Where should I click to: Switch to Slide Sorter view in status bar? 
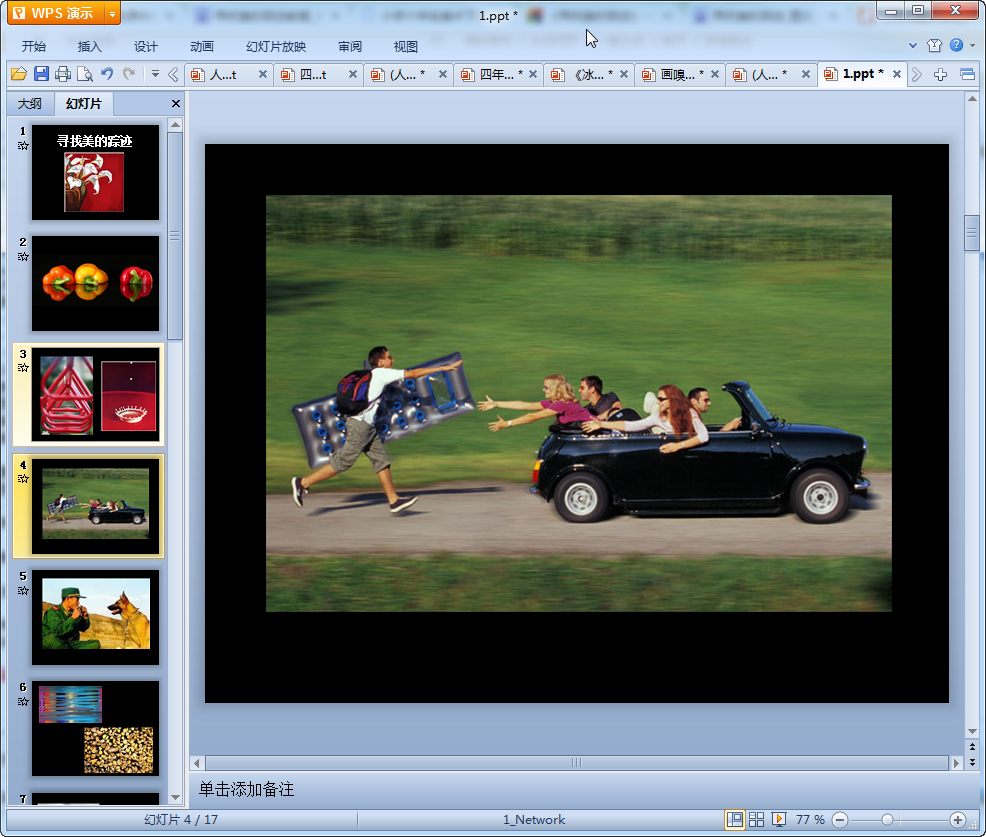[756, 819]
